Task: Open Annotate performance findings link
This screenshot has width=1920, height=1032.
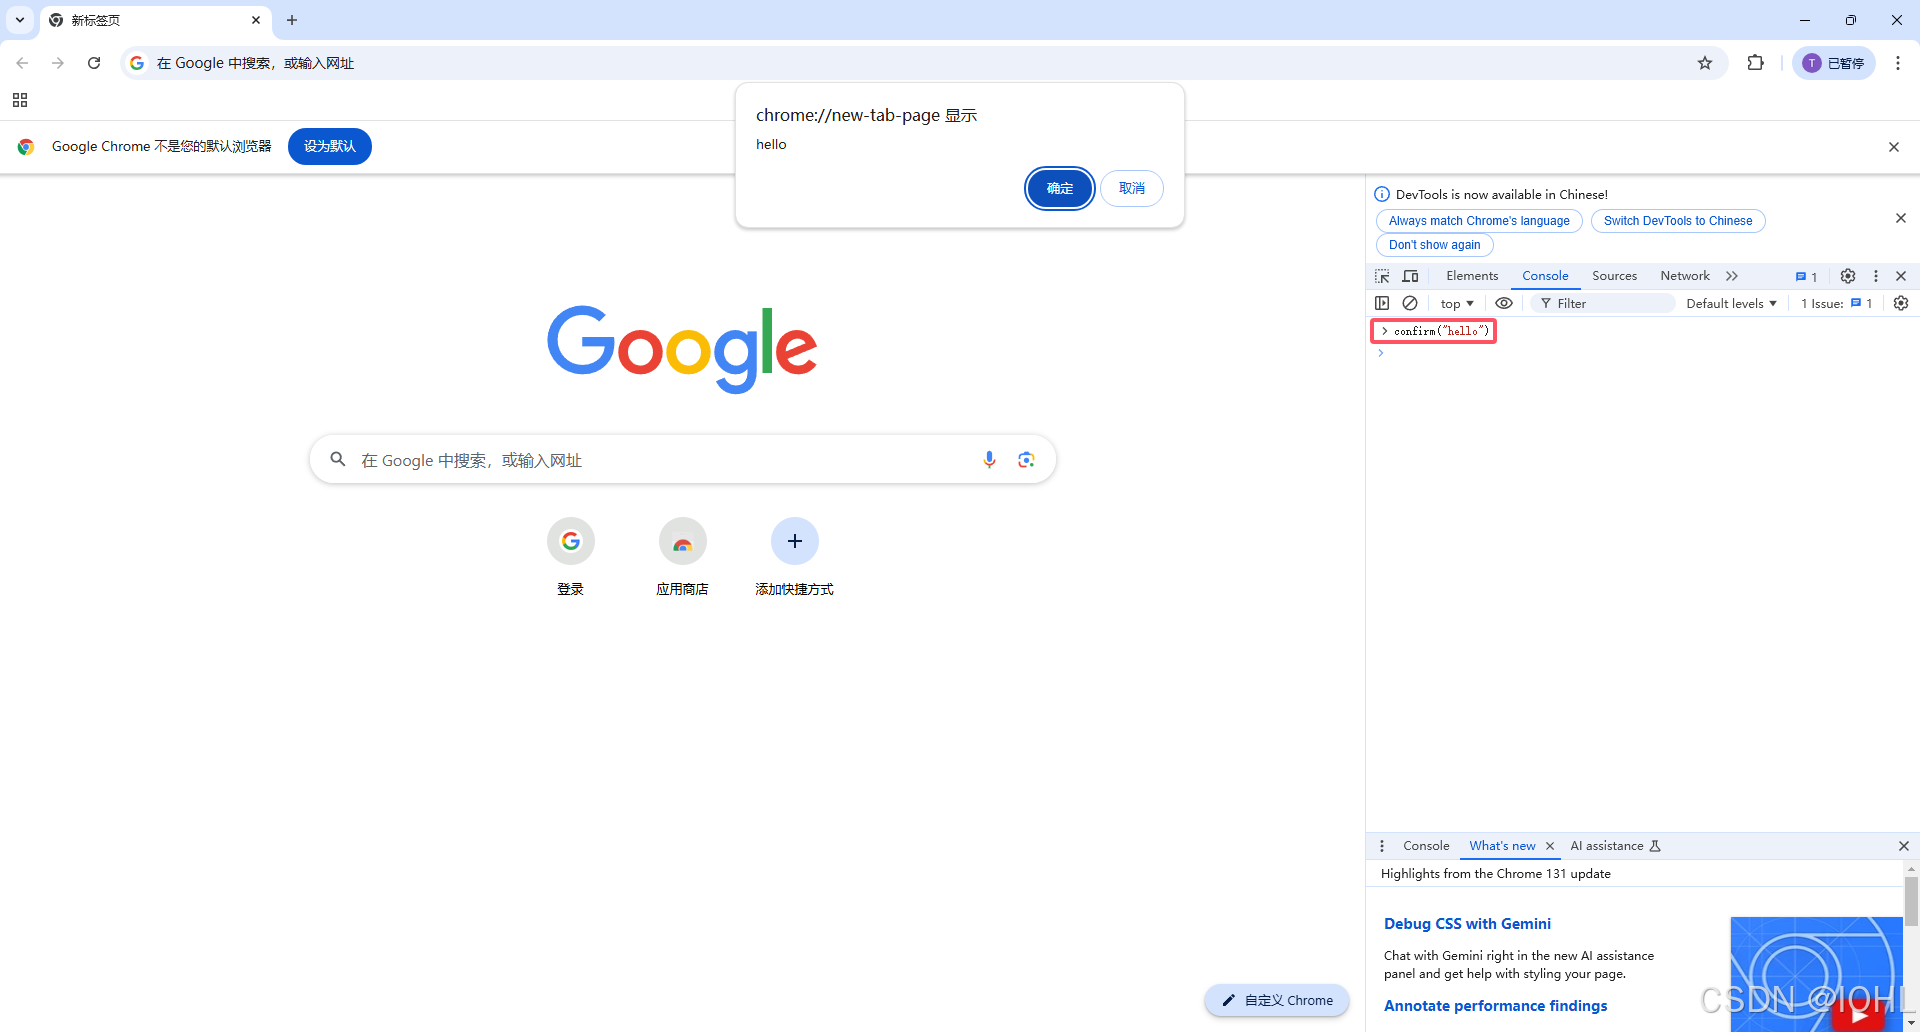Action: 1495,1006
